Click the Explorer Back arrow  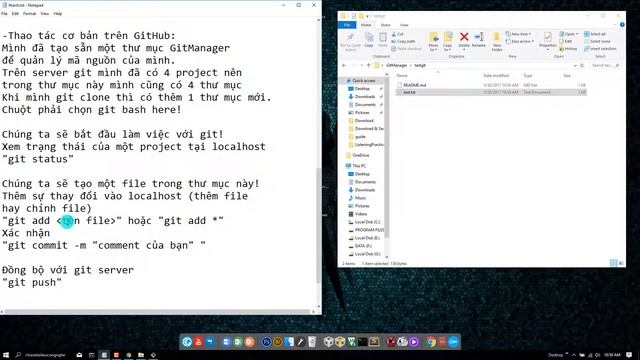point(344,66)
